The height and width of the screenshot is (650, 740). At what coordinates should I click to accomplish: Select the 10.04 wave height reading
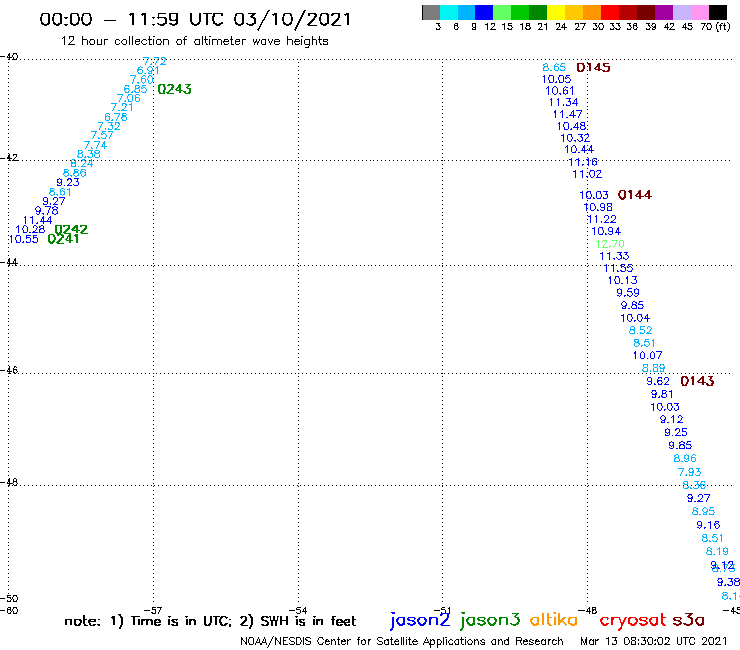pos(635,318)
